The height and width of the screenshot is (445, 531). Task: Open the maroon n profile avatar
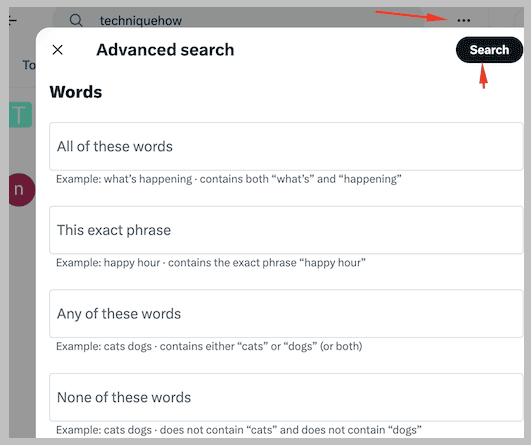22,190
